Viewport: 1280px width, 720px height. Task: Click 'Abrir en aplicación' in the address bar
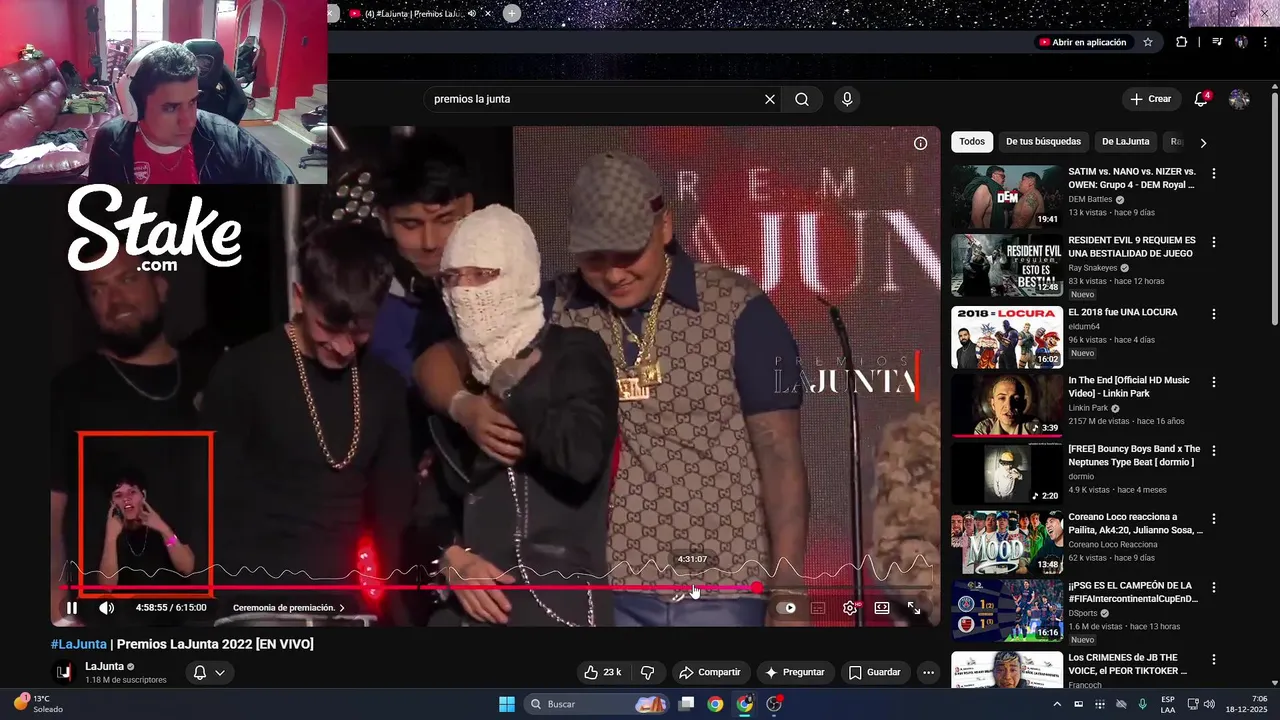pyautogui.click(x=1082, y=42)
